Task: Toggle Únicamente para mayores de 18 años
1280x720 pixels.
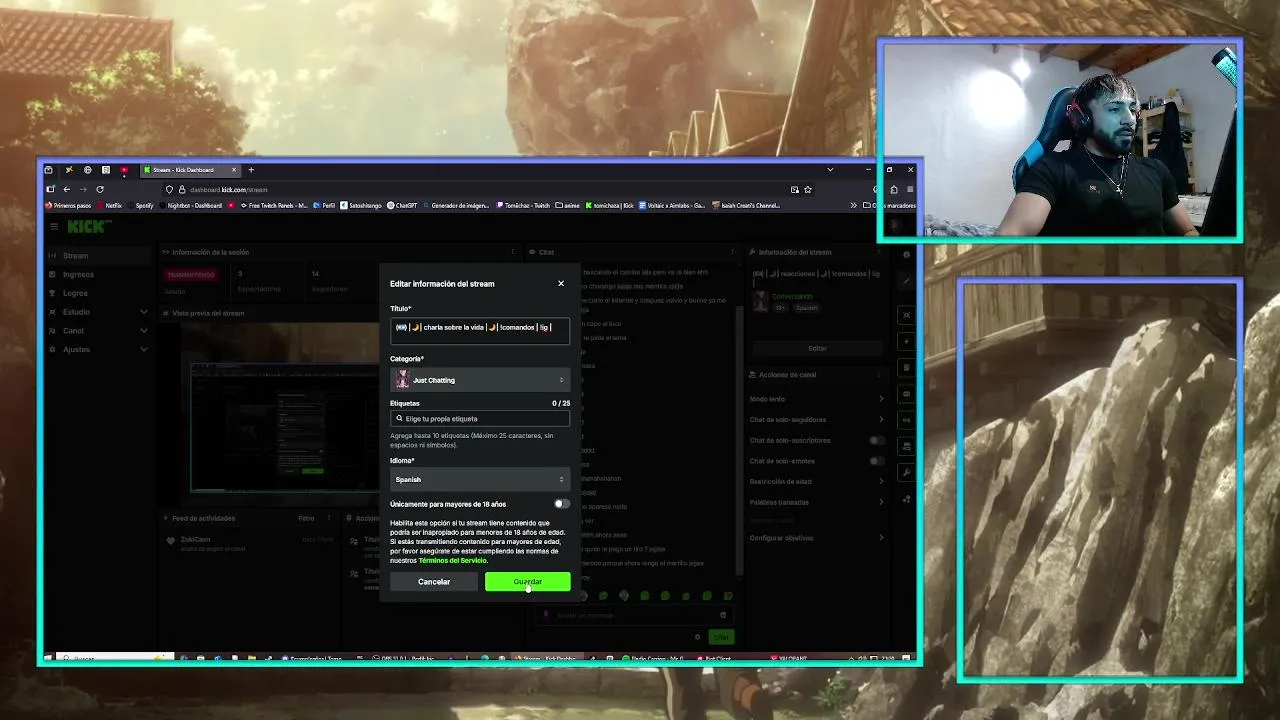Action: 561,504
